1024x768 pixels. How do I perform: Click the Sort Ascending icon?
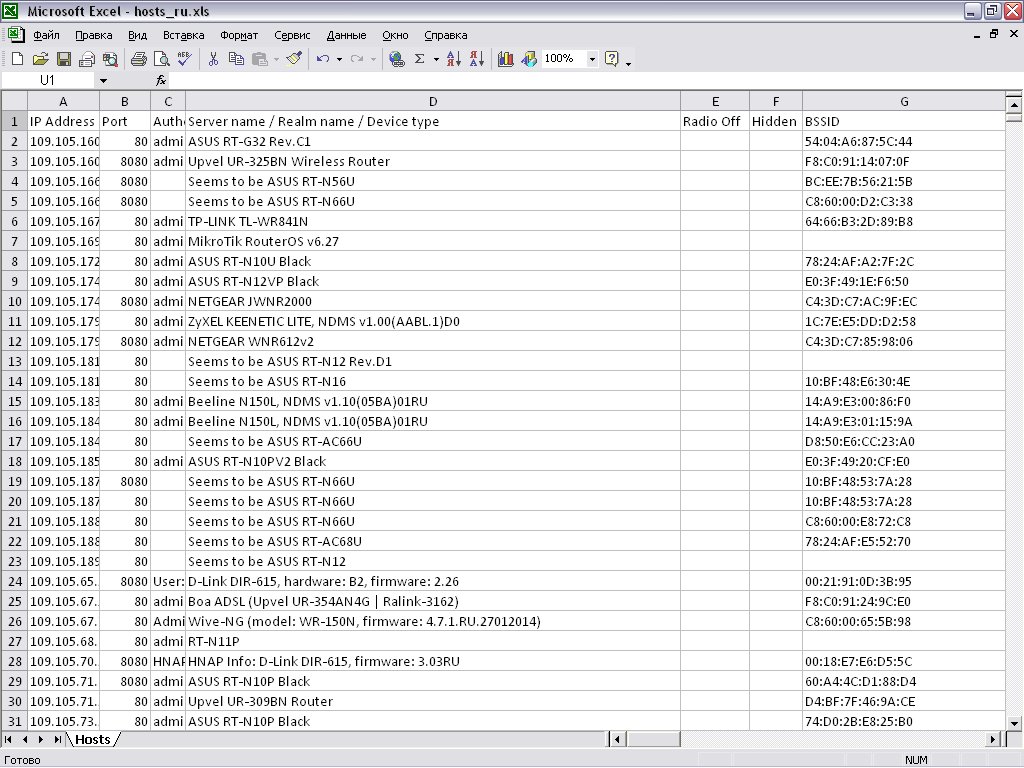tap(454, 59)
